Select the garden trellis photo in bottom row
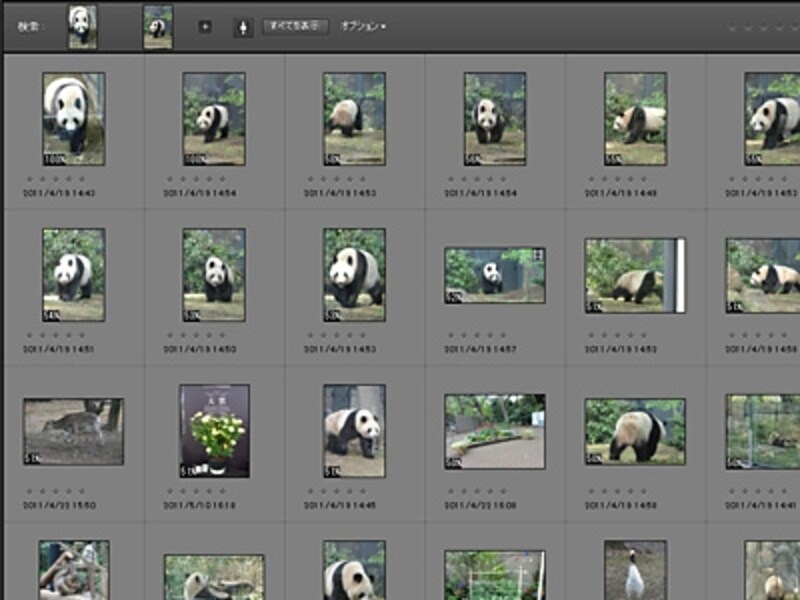 [494, 575]
